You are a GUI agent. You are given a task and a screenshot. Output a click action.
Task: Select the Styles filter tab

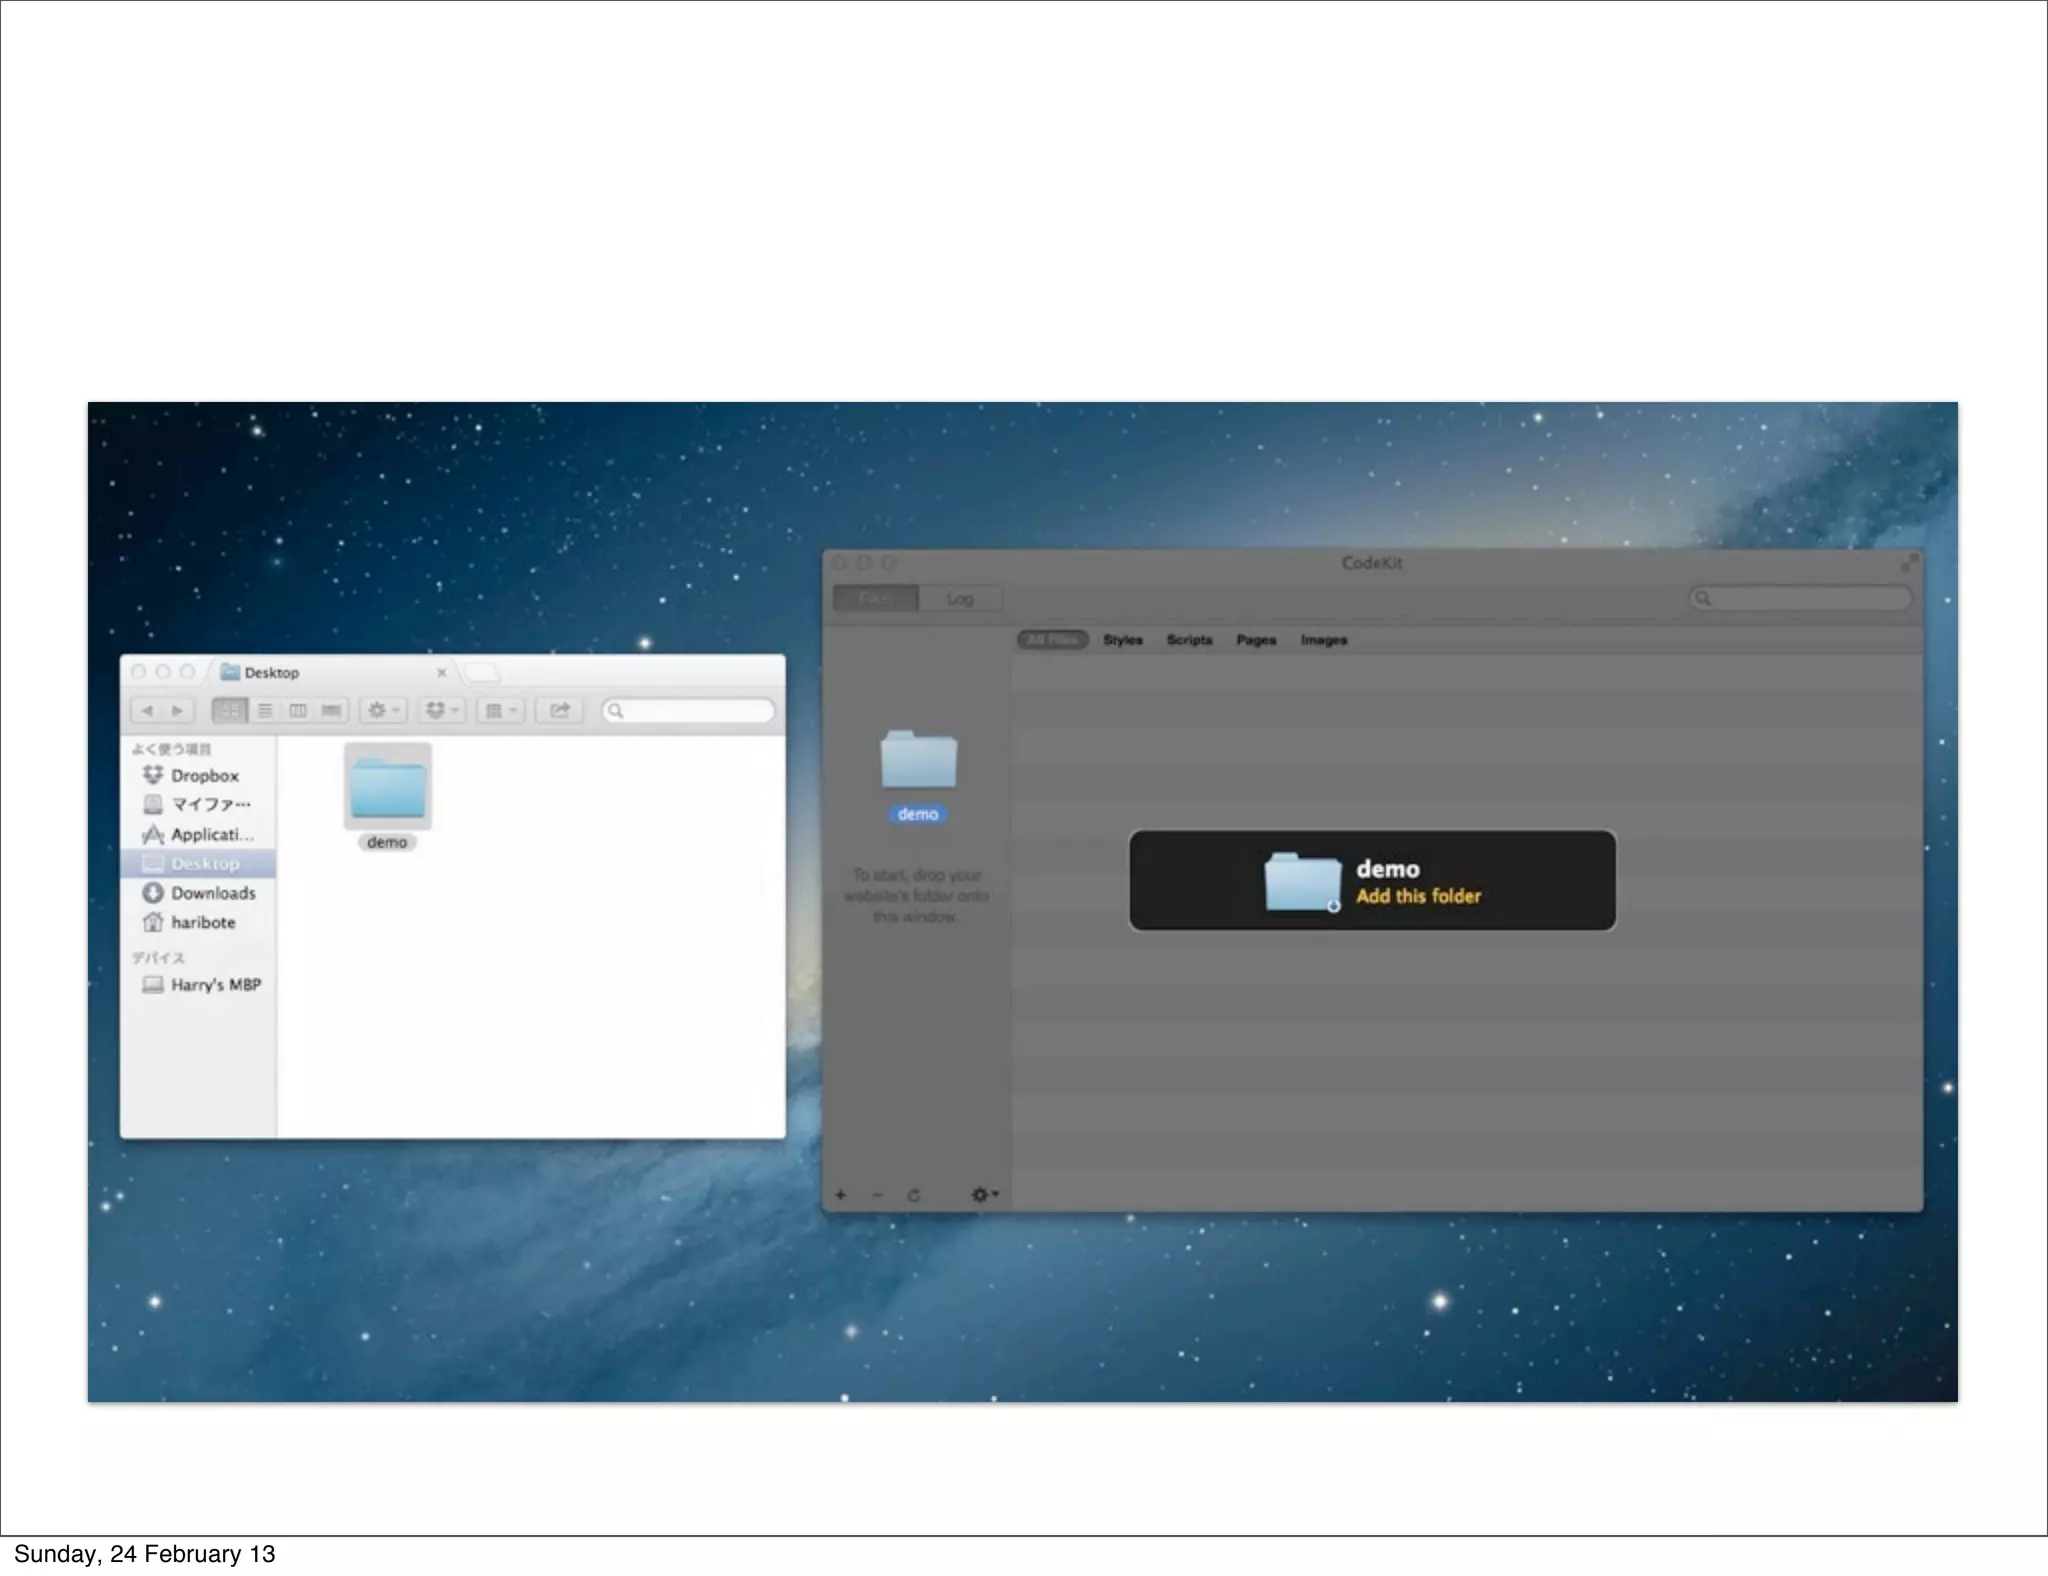tap(1122, 640)
